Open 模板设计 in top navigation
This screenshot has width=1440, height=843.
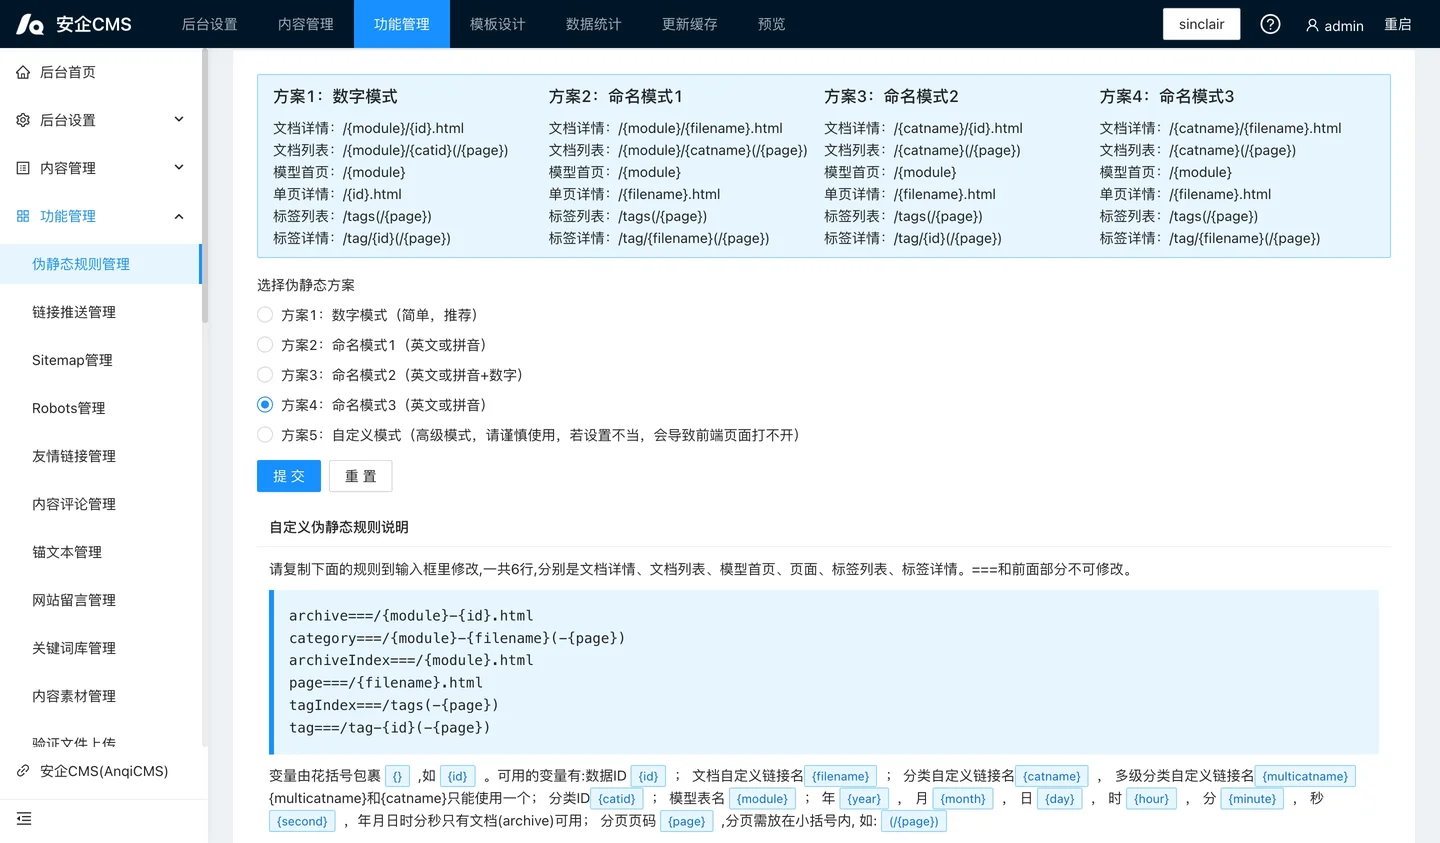coord(498,24)
